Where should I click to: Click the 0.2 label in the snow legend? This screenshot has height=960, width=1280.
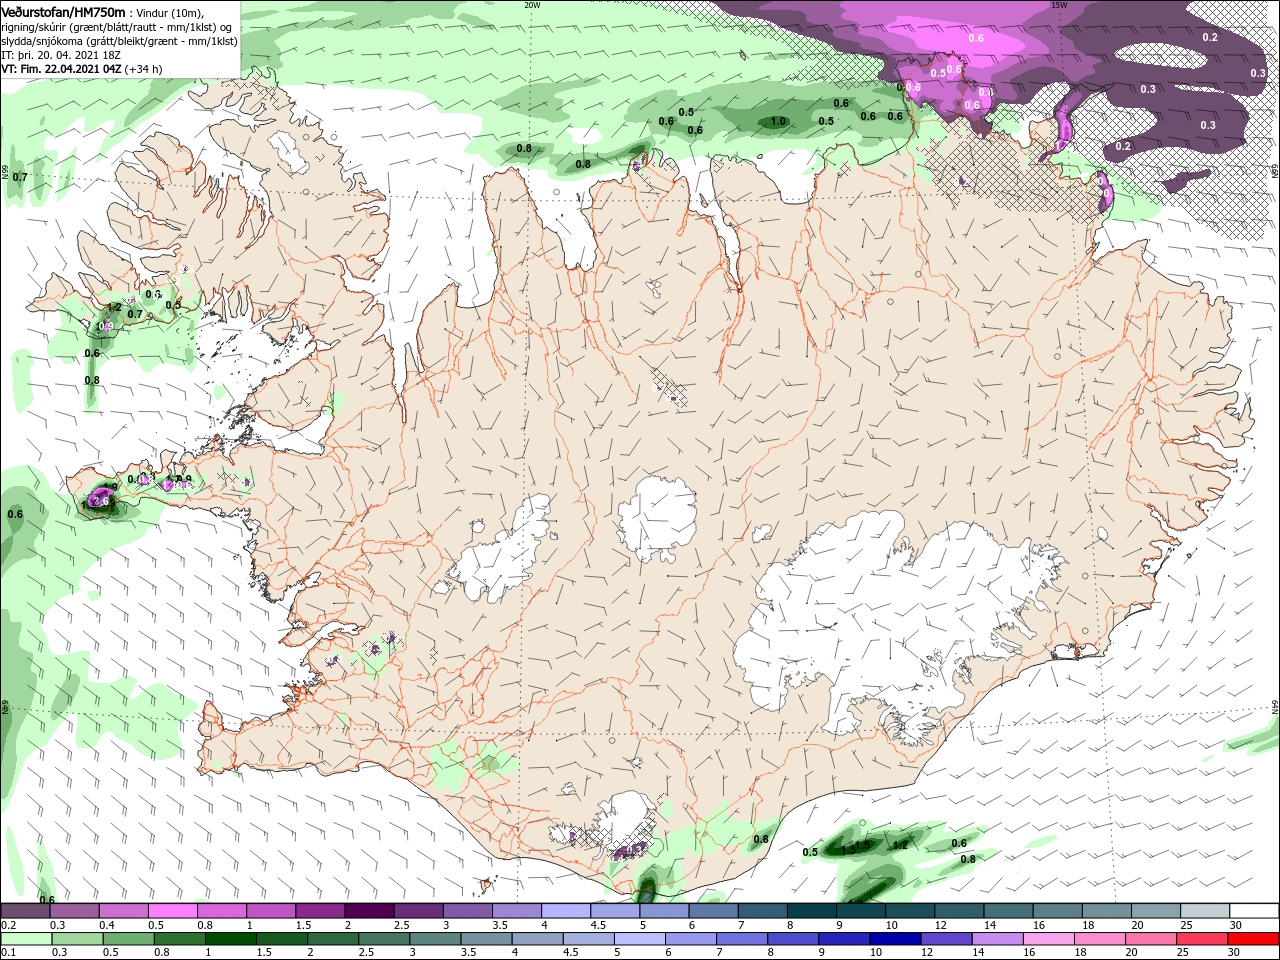(9, 925)
